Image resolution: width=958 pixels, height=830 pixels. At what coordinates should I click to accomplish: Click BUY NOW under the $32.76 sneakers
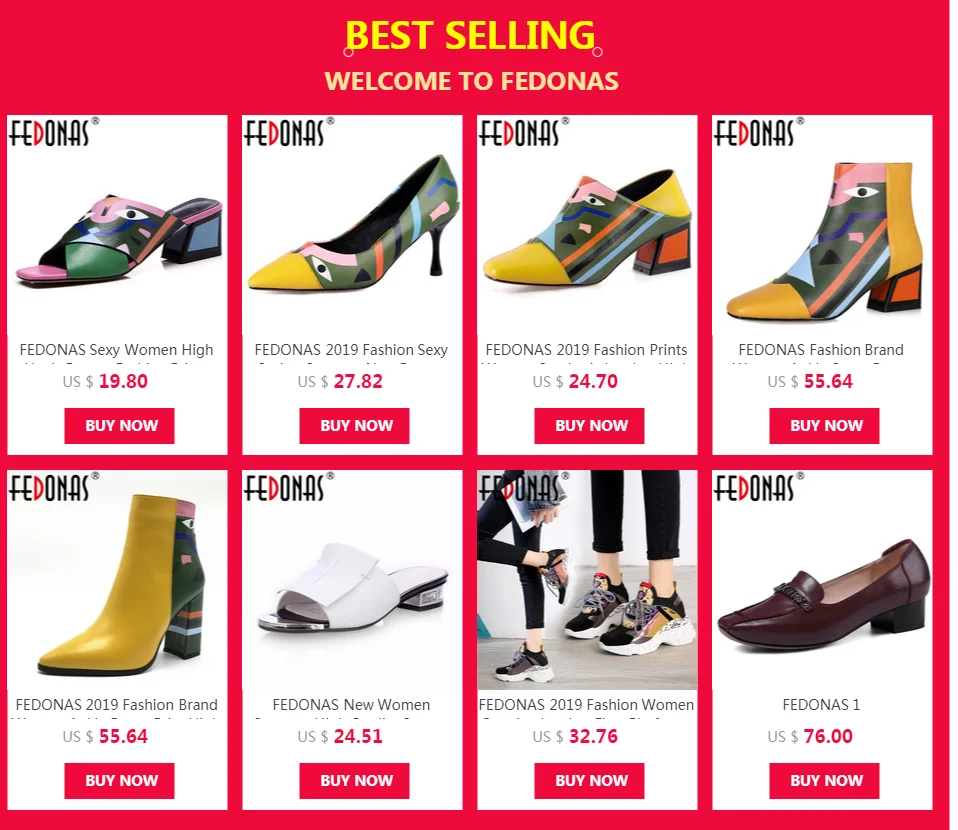590,780
